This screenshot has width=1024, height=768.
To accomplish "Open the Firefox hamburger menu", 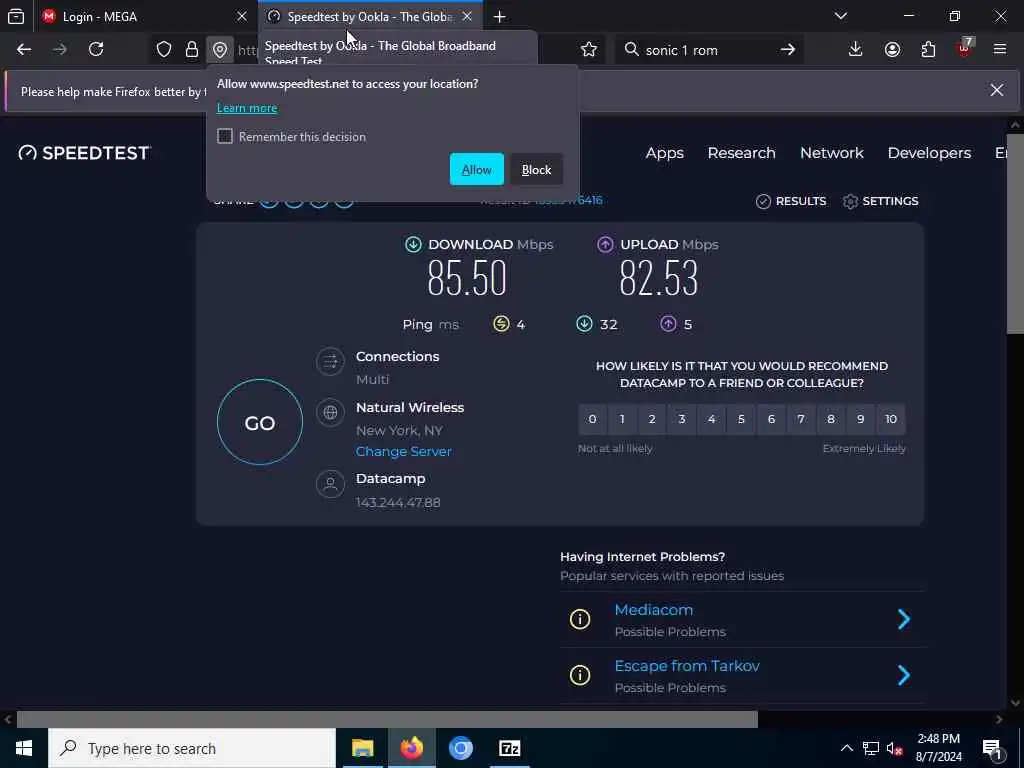I will [1000, 50].
